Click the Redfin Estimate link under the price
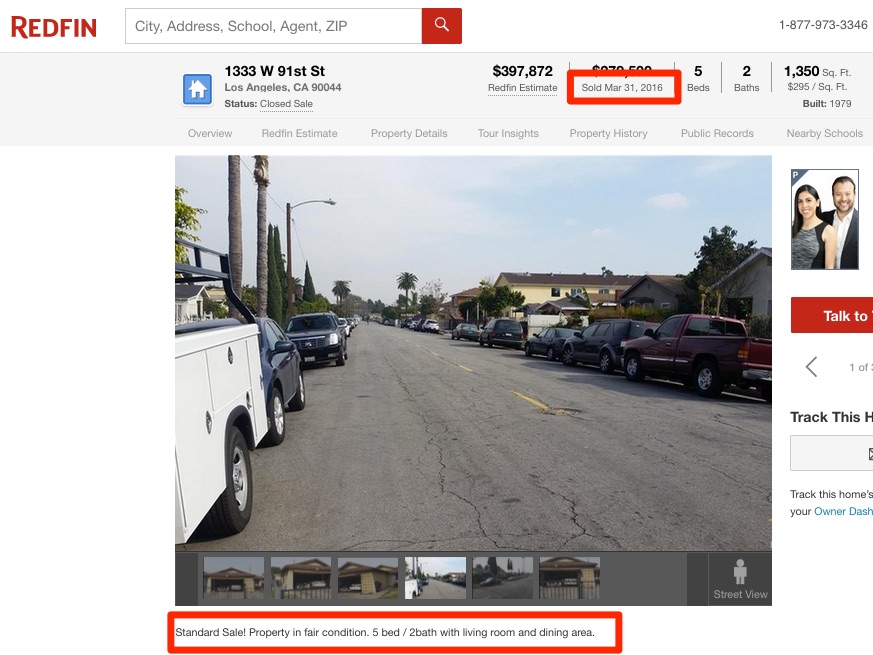Viewport: 873px width, 655px height. [523, 87]
